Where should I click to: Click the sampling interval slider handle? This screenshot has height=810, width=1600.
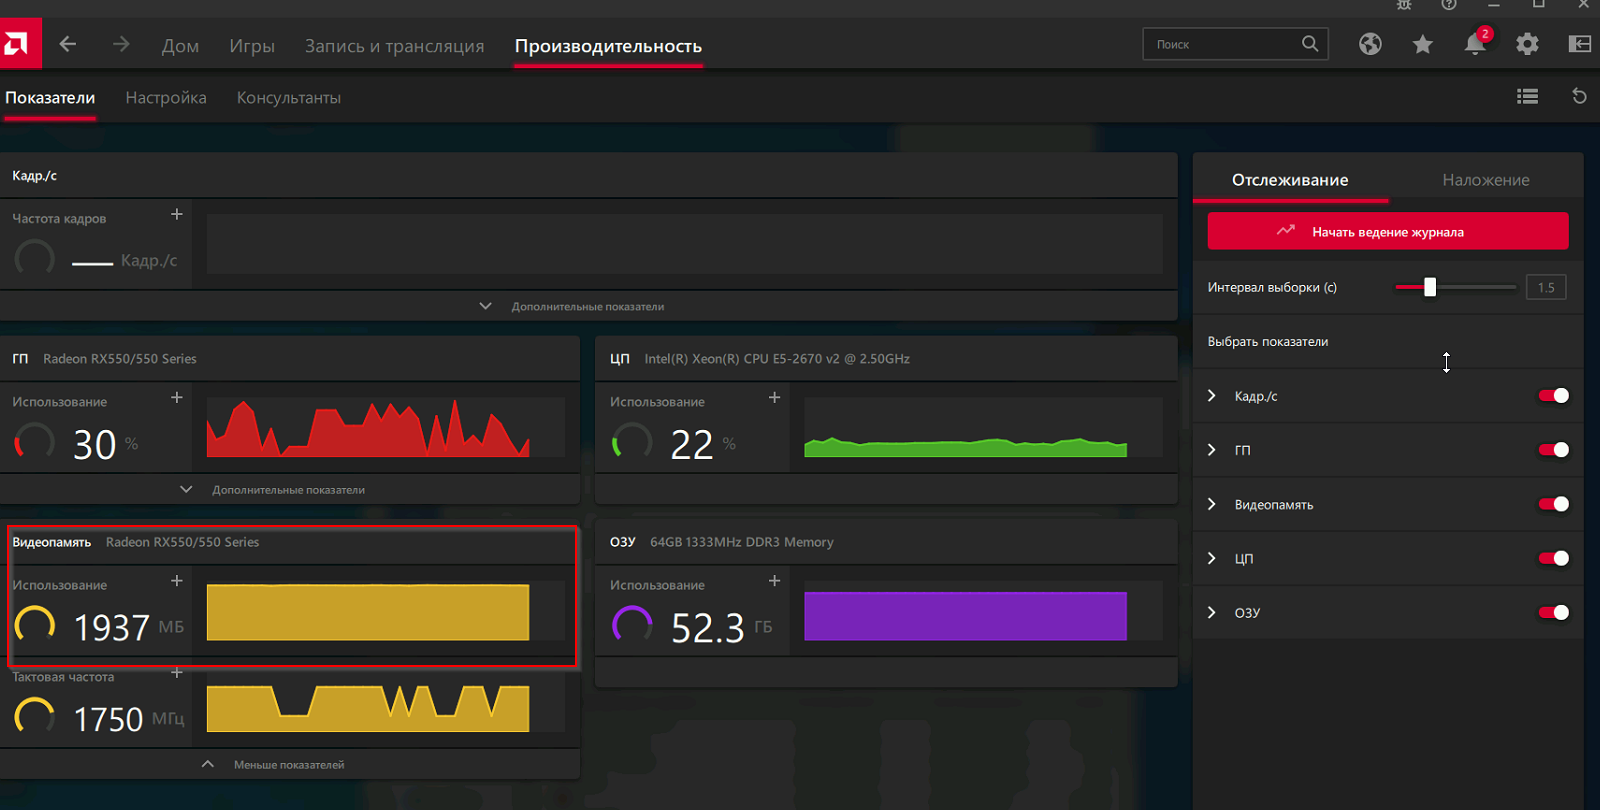pyautogui.click(x=1430, y=287)
